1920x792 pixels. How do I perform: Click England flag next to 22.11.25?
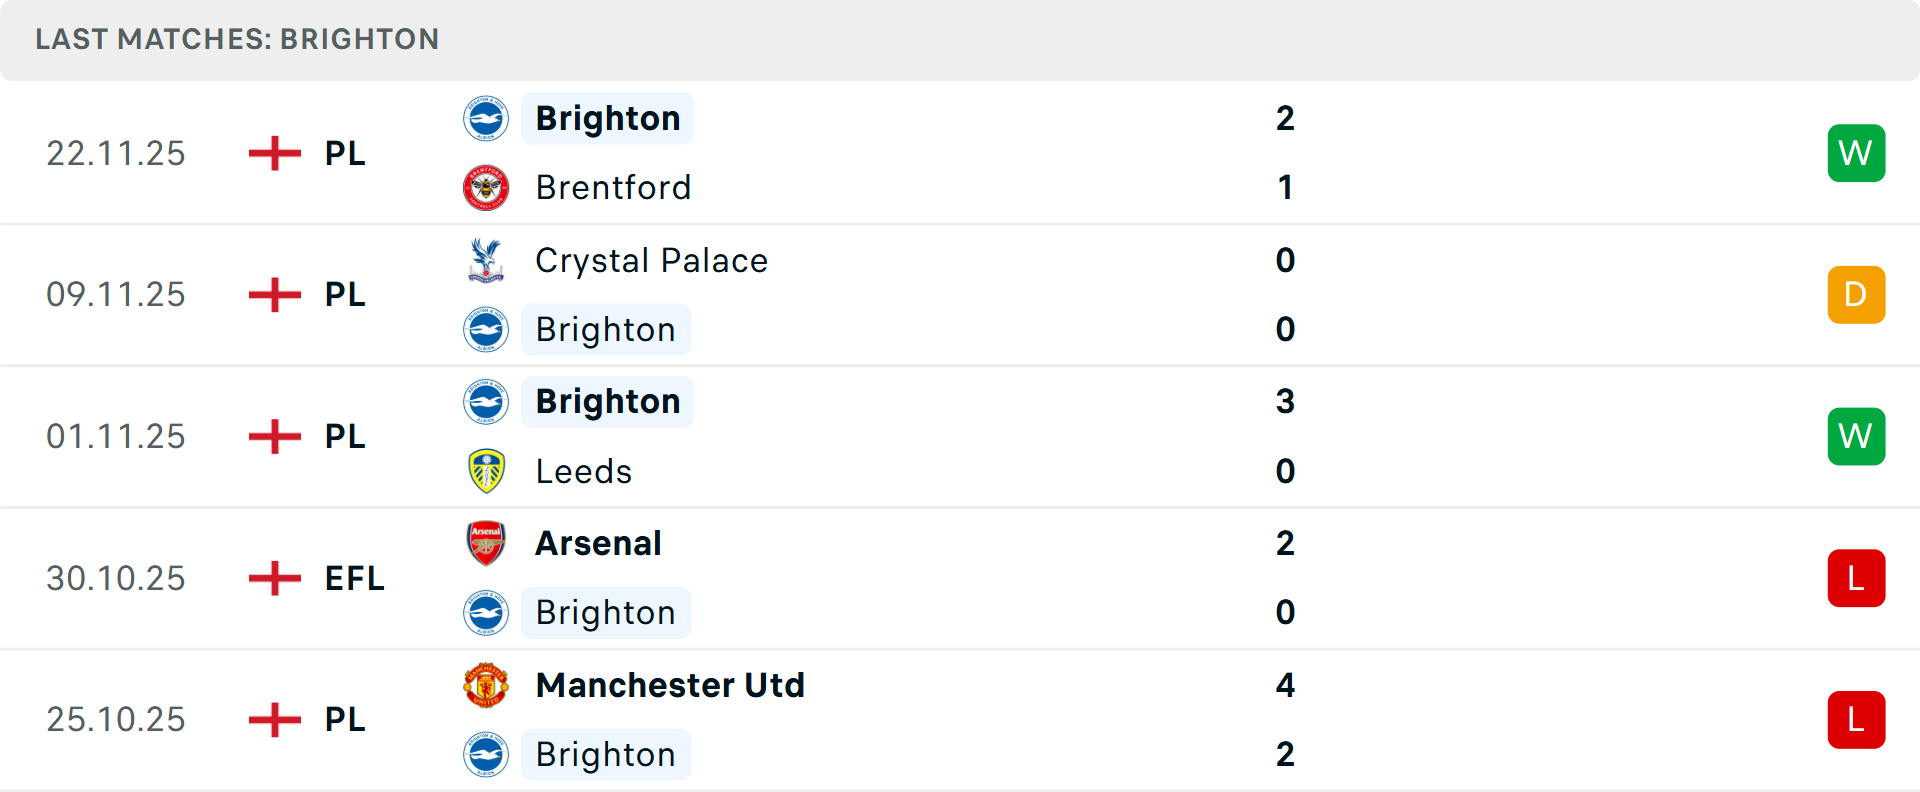[275, 153]
